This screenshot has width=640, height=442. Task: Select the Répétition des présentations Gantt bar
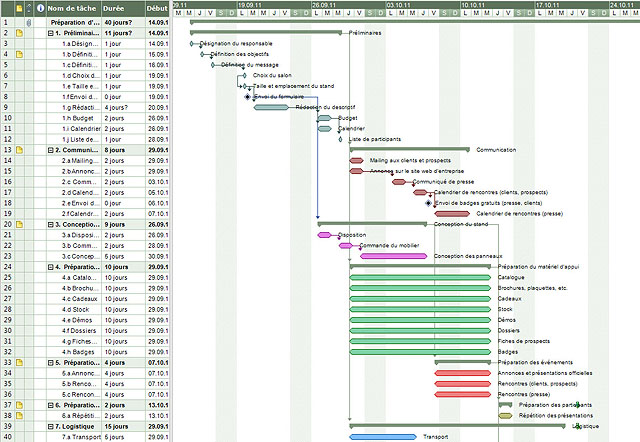click(505, 415)
